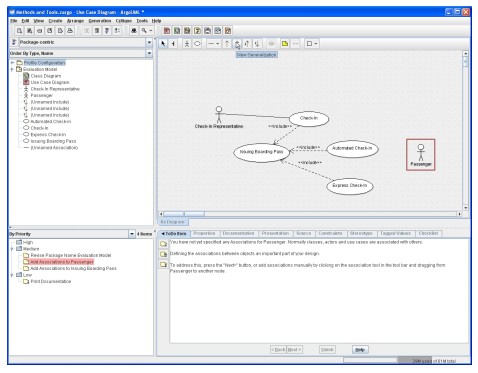Select Automated Check-In in the explorer tree
This screenshot has height=373, width=478.
[x=51, y=122]
